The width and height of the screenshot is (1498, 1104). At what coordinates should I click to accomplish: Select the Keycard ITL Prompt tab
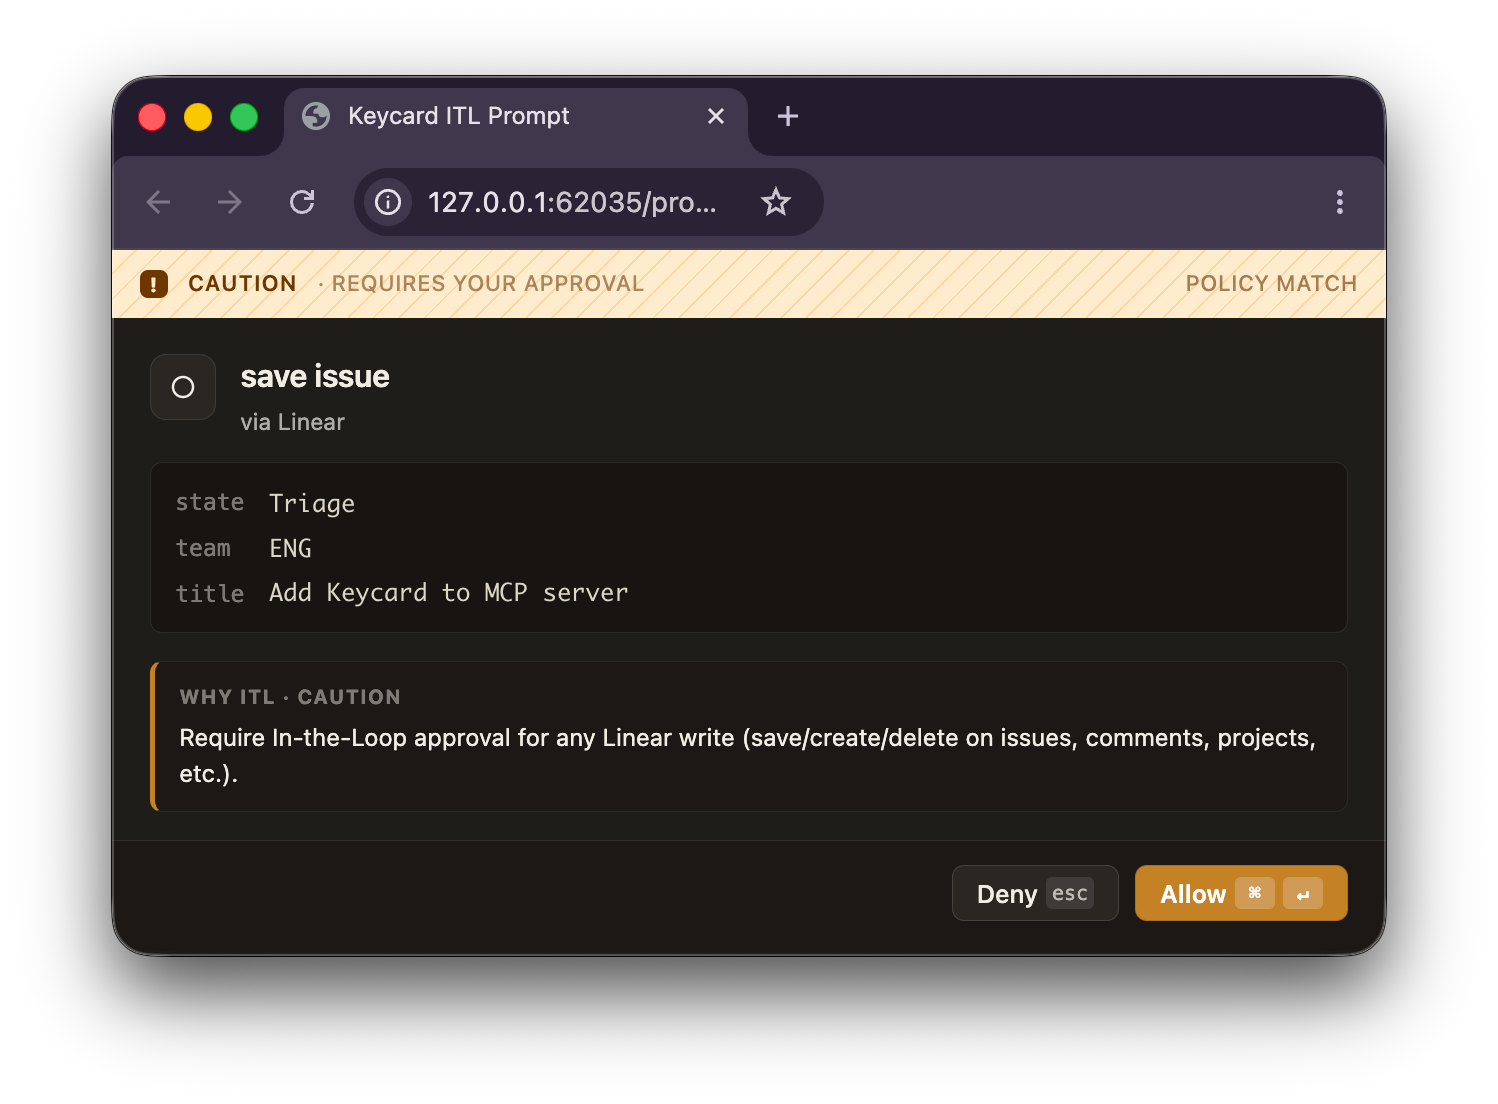tap(516, 120)
